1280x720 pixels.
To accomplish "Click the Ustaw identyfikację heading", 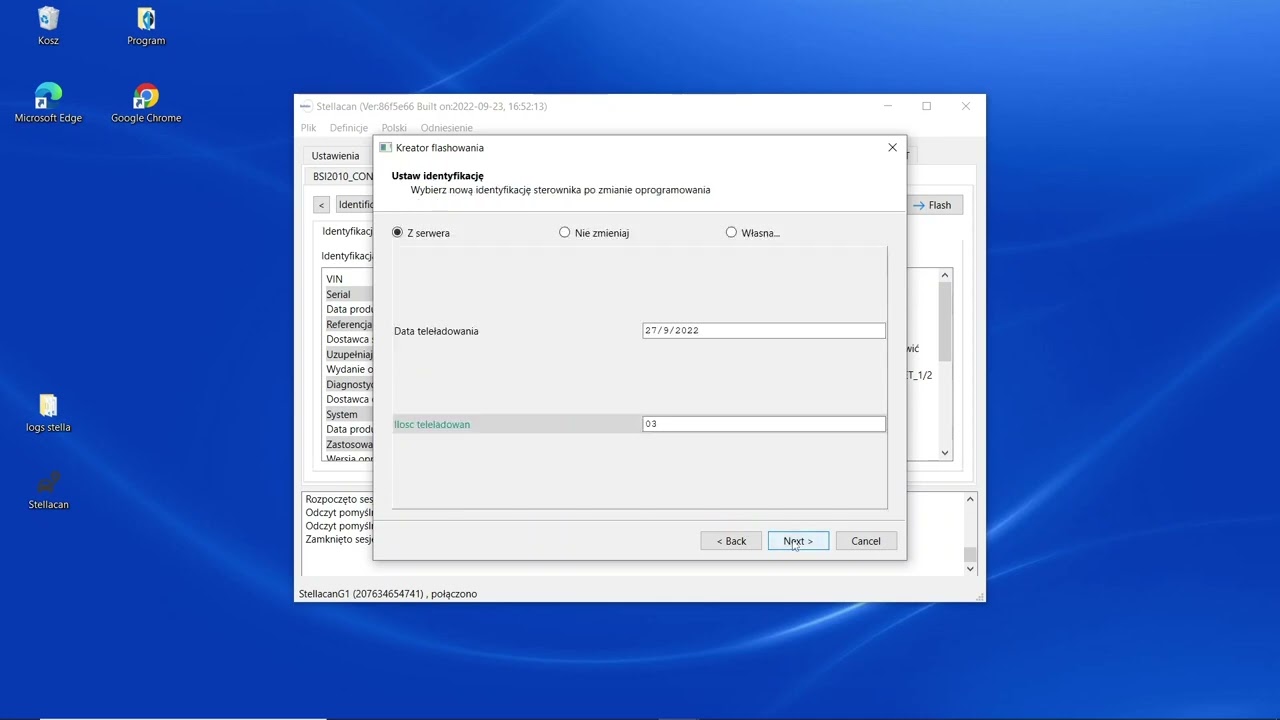I will pos(437,176).
